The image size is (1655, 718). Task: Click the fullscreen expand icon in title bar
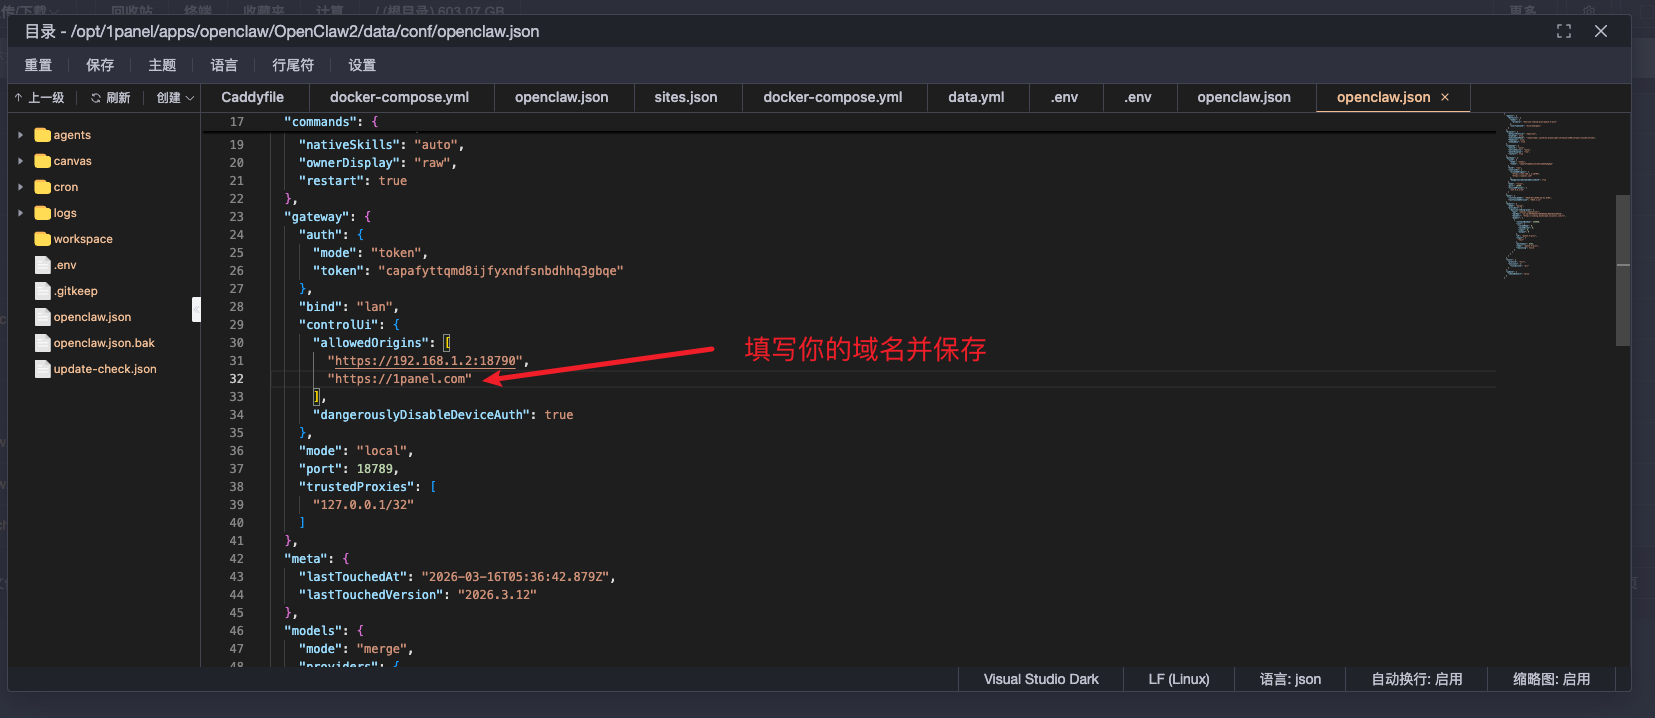tap(1564, 31)
